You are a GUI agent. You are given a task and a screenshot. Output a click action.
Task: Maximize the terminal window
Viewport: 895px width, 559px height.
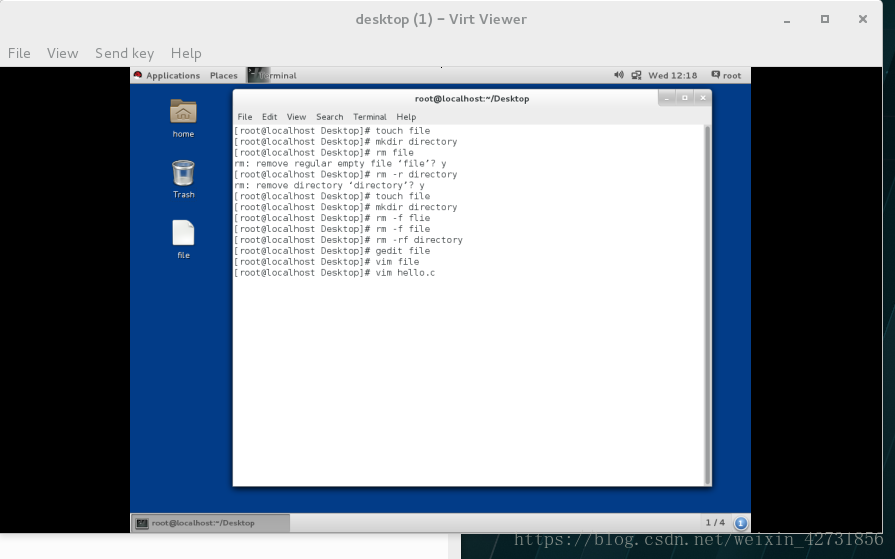(x=685, y=98)
